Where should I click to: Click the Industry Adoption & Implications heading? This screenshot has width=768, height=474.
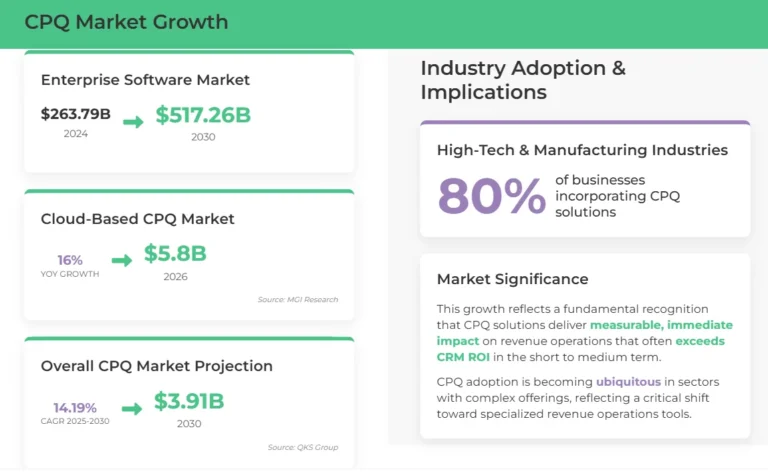[523, 80]
